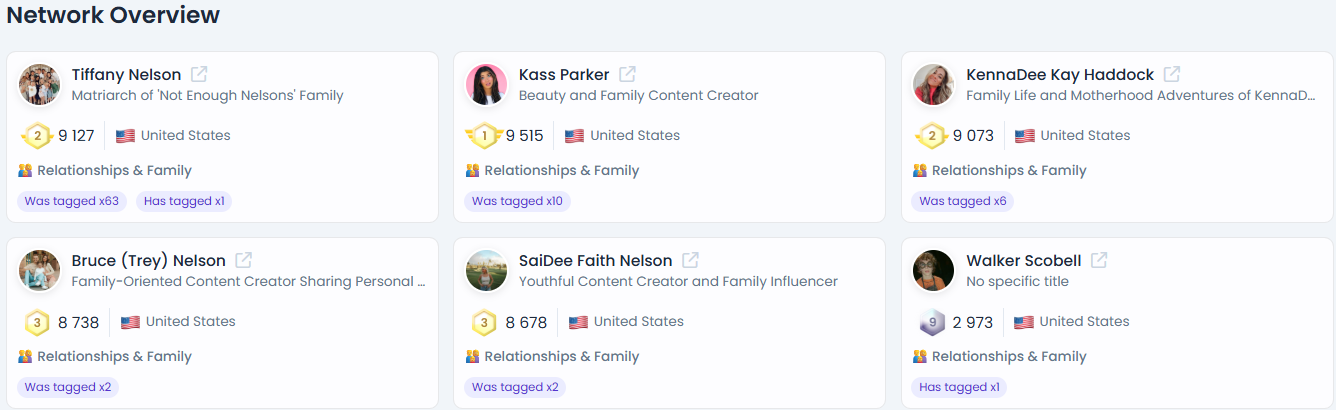
Task: Click the "Was tagged x6" tag
Action: coord(962,201)
